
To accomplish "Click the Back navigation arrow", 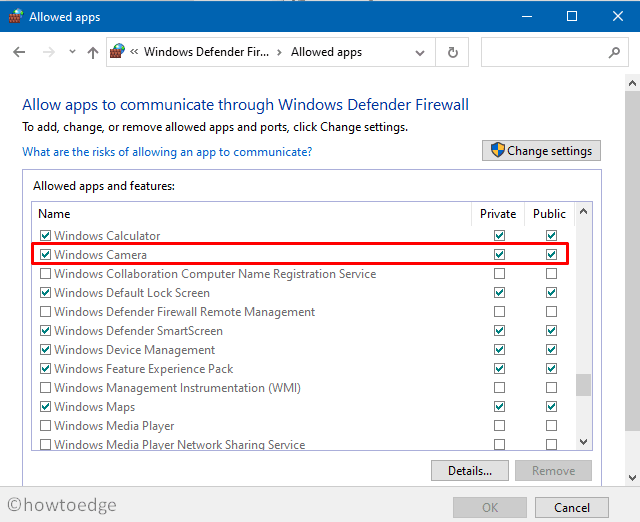I will (x=19, y=52).
